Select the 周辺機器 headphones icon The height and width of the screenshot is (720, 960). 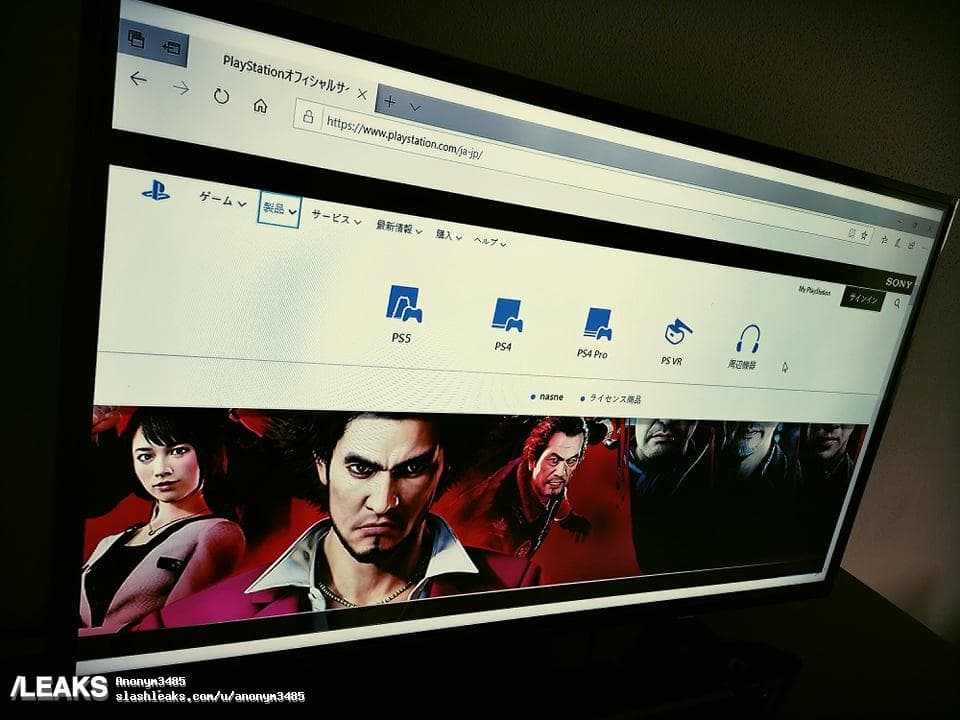click(x=748, y=339)
